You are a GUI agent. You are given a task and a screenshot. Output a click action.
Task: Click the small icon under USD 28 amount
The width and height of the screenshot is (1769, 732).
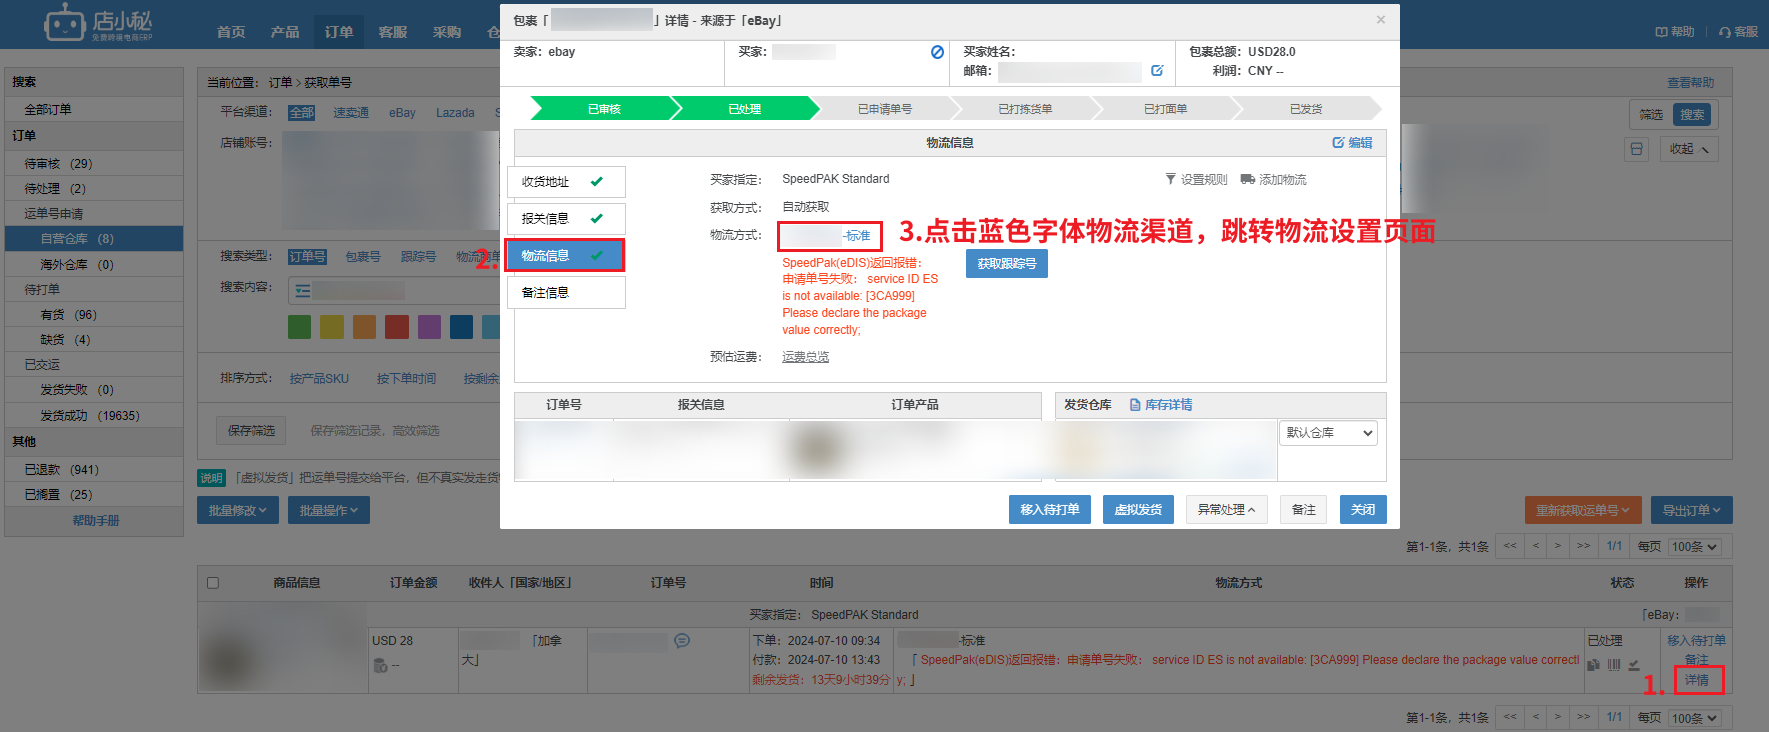pos(380,665)
